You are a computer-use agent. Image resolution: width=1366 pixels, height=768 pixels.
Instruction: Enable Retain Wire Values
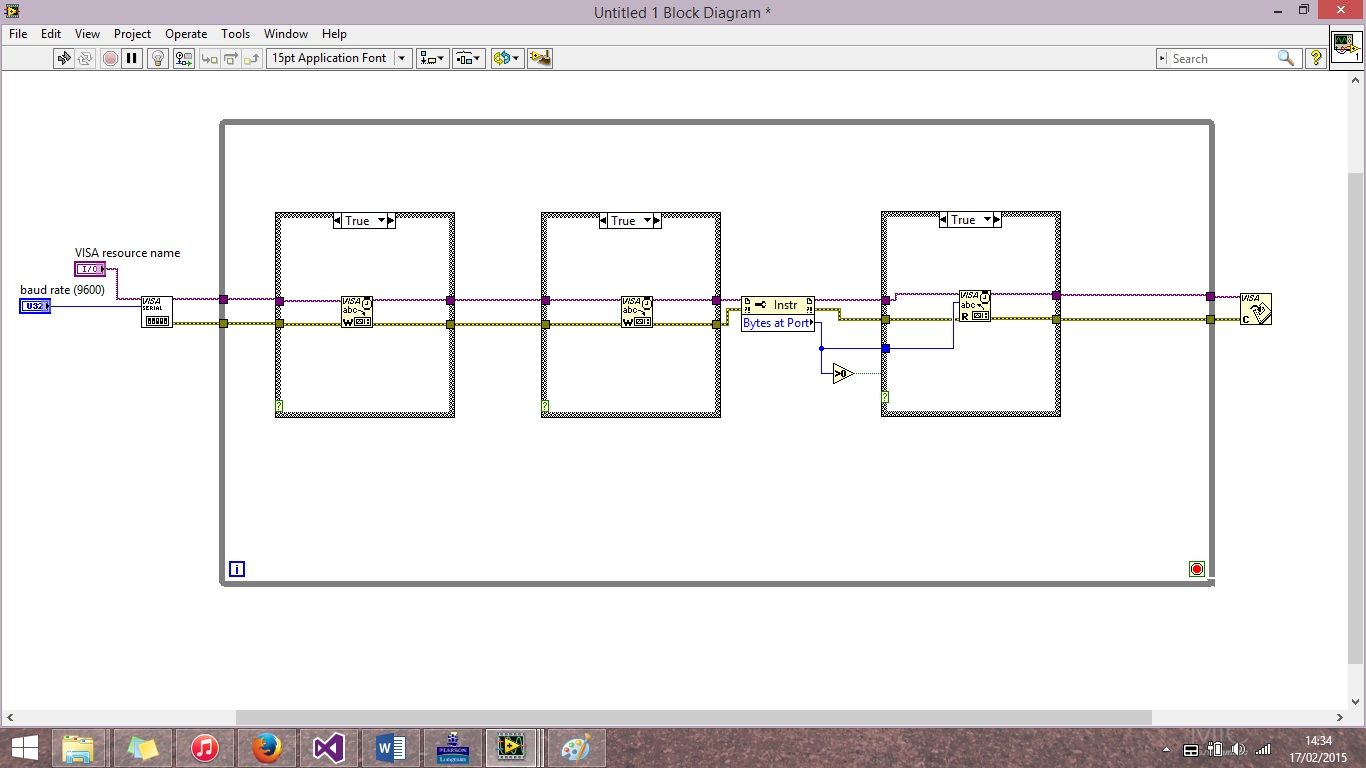(x=184, y=58)
